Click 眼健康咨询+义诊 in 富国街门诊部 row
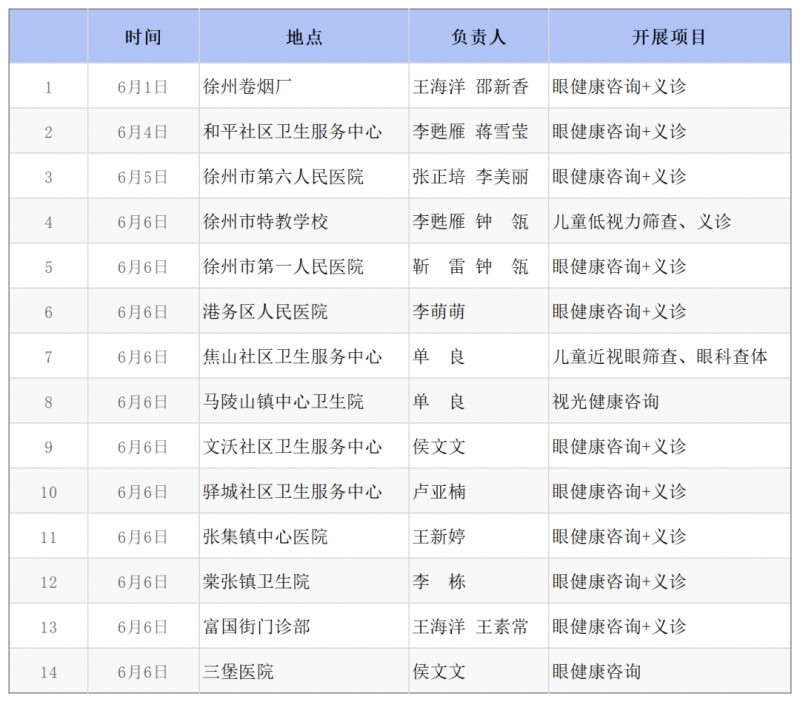This screenshot has width=800, height=702. (619, 626)
